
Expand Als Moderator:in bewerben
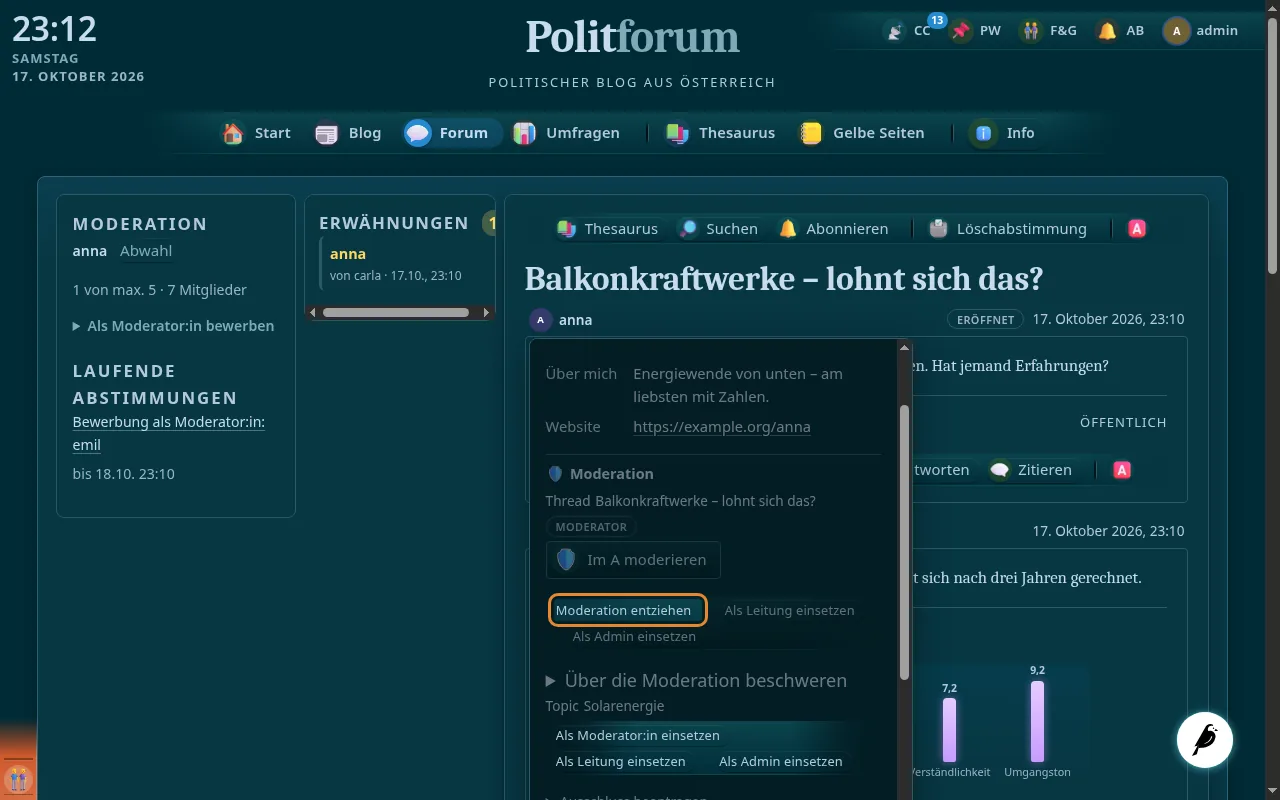click(173, 326)
